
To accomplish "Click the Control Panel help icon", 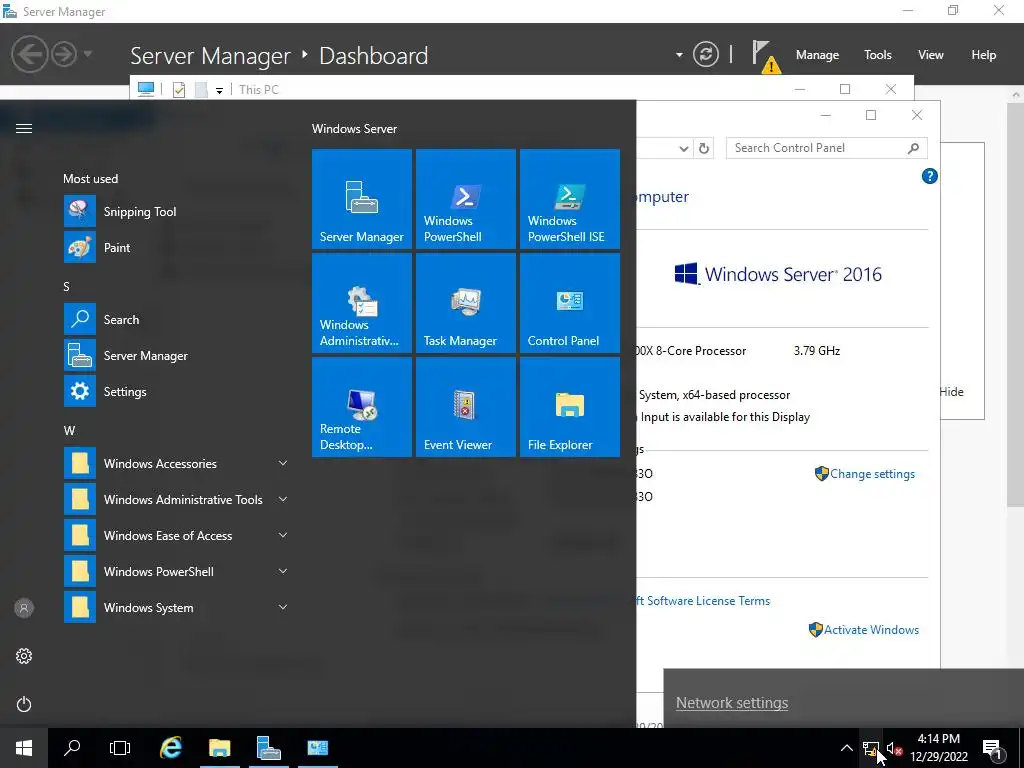I will point(929,176).
